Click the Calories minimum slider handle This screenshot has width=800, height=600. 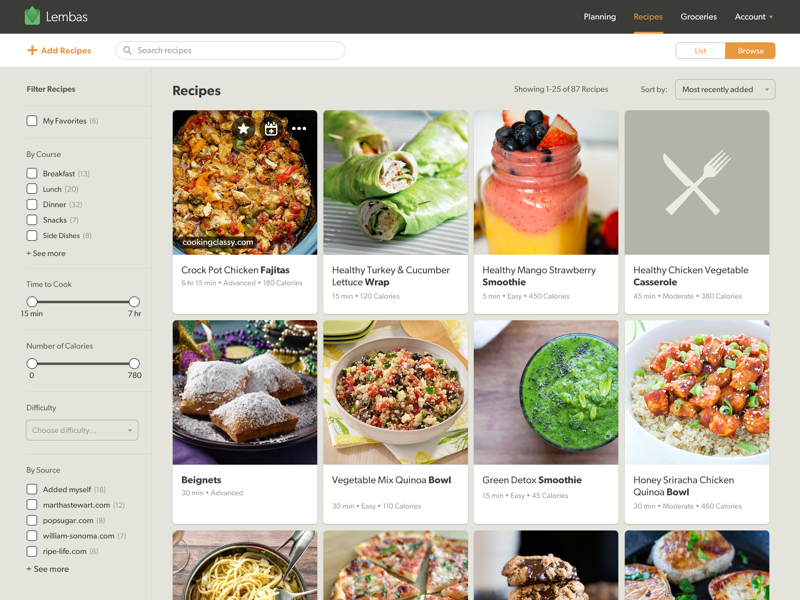click(32, 363)
